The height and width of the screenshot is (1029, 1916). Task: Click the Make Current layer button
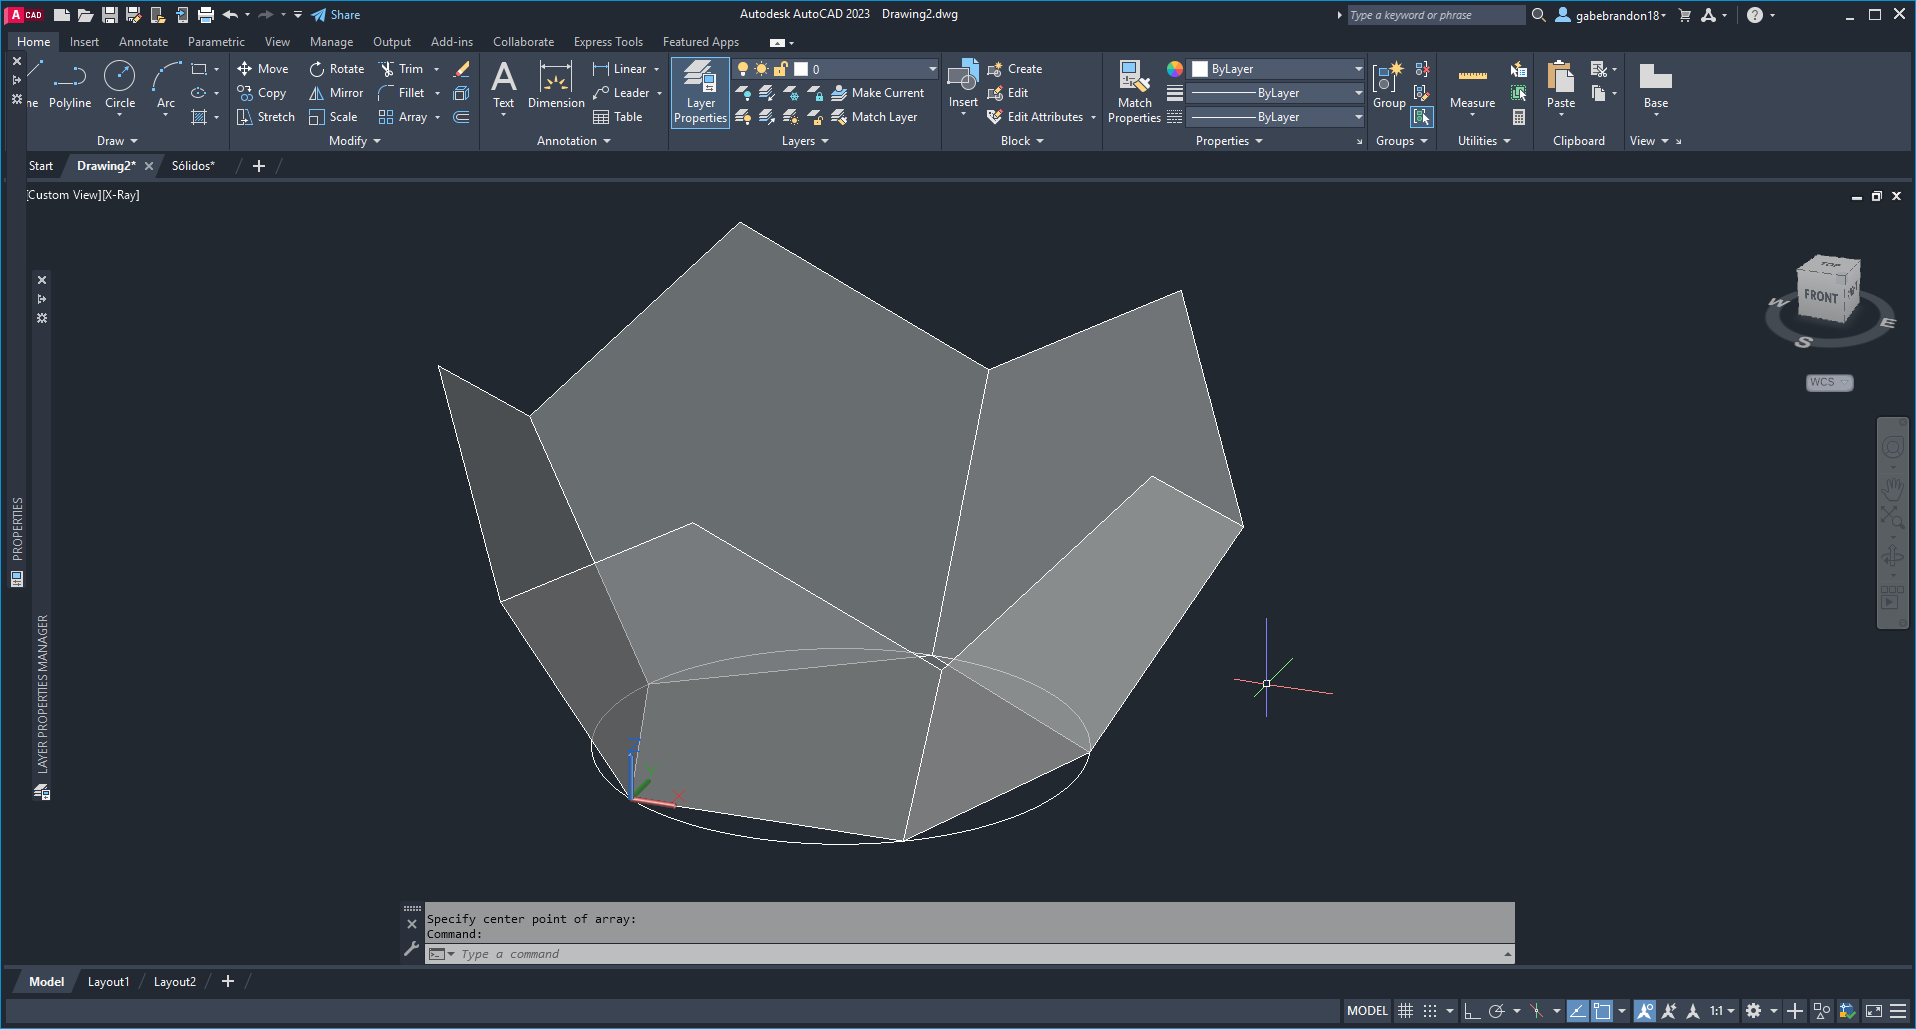877,93
